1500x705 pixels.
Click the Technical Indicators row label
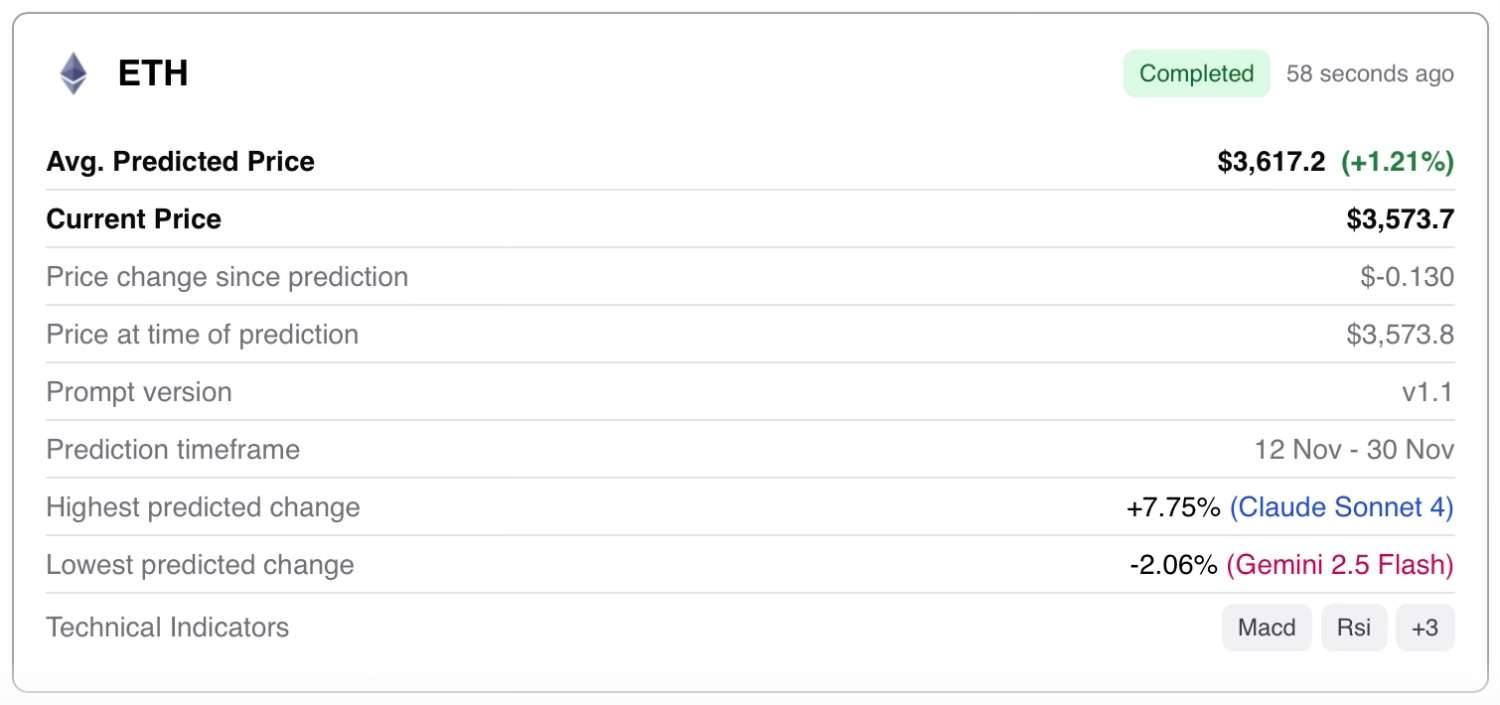pos(167,628)
